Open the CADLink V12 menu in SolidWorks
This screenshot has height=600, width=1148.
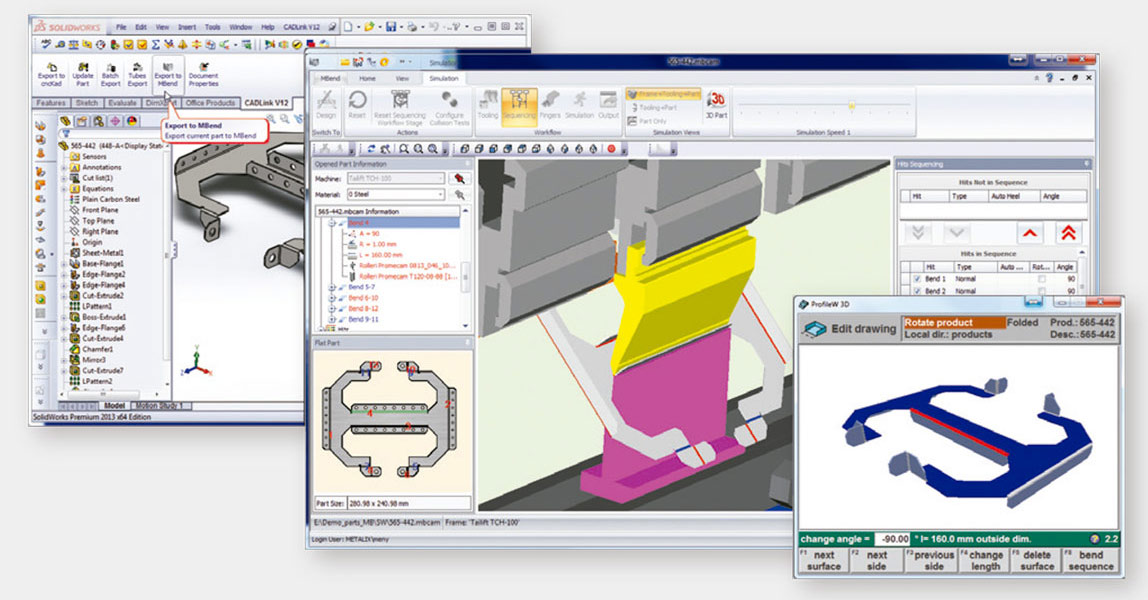point(301,27)
